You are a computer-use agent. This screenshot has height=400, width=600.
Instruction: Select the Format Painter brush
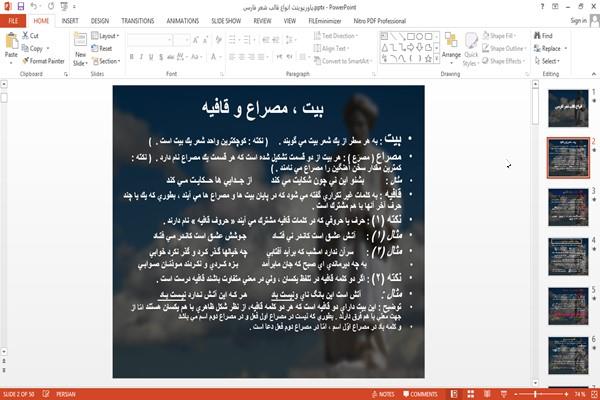pos(25,61)
